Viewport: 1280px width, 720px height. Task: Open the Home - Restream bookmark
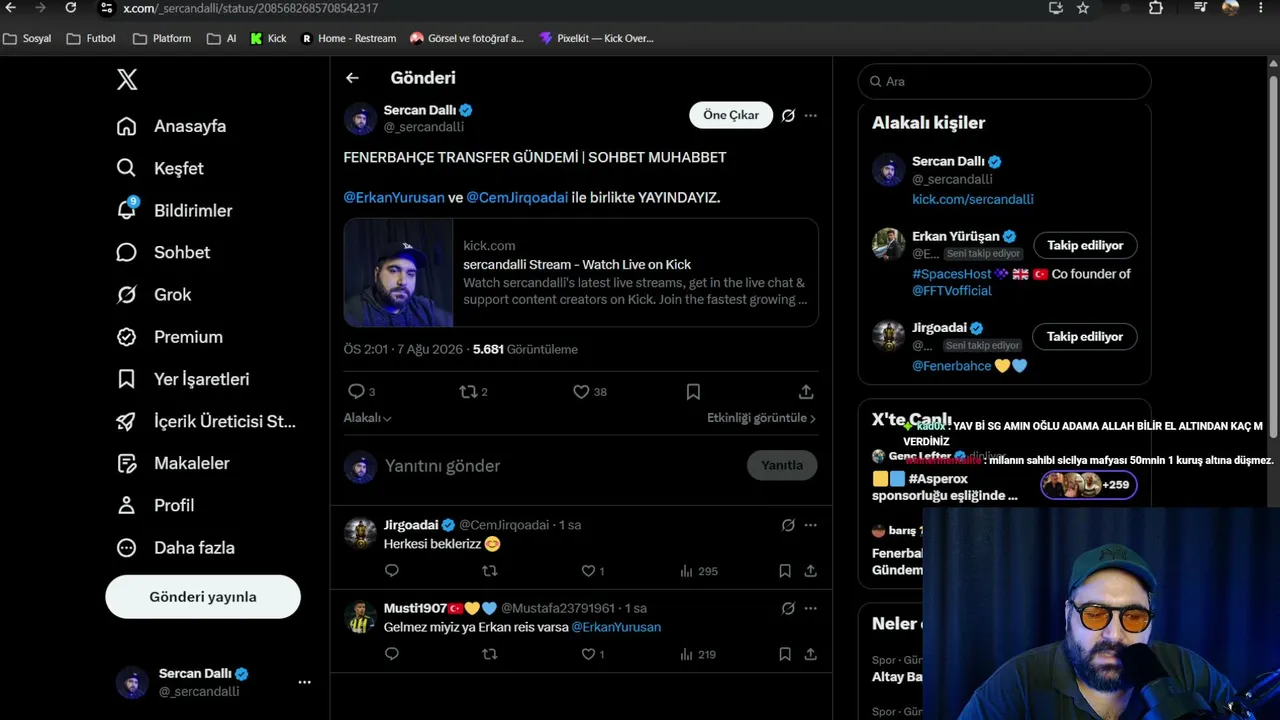click(x=349, y=39)
